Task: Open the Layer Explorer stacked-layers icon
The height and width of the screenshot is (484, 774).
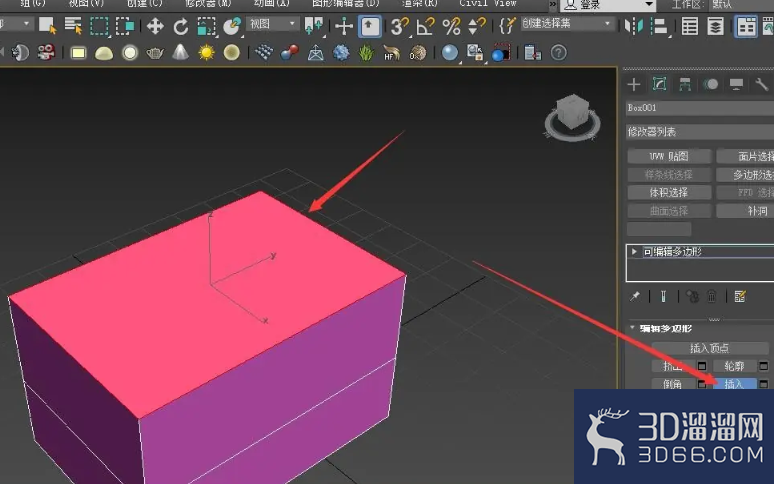Action: (715, 26)
